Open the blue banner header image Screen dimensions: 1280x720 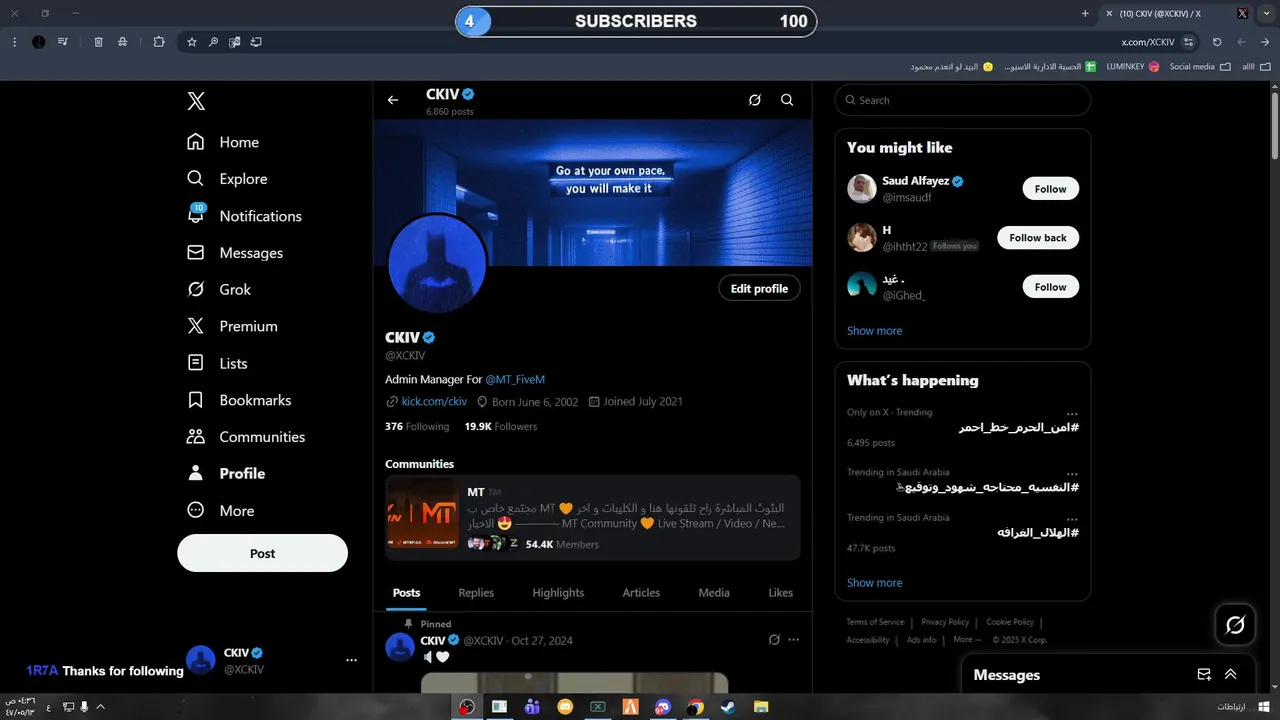pos(593,193)
